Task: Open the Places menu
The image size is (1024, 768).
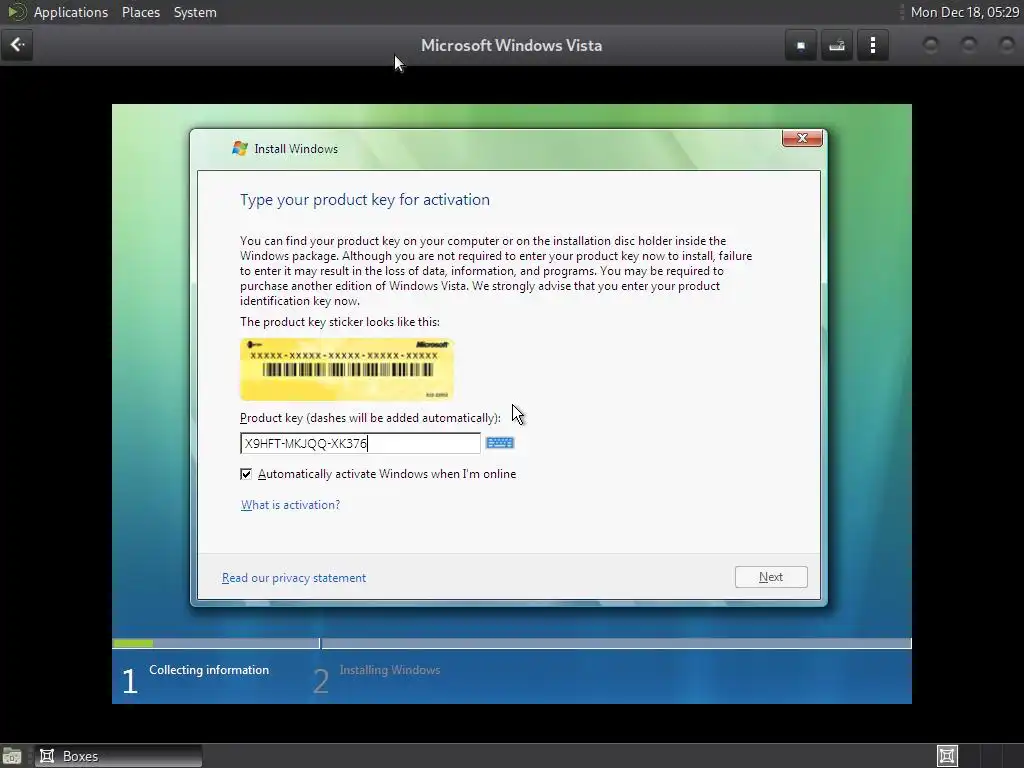Action: pos(140,12)
